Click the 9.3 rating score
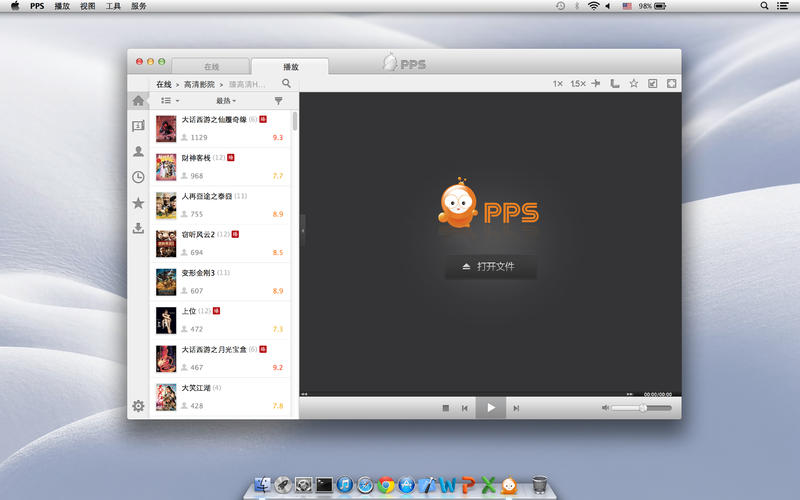The height and width of the screenshot is (500, 800). [x=278, y=138]
